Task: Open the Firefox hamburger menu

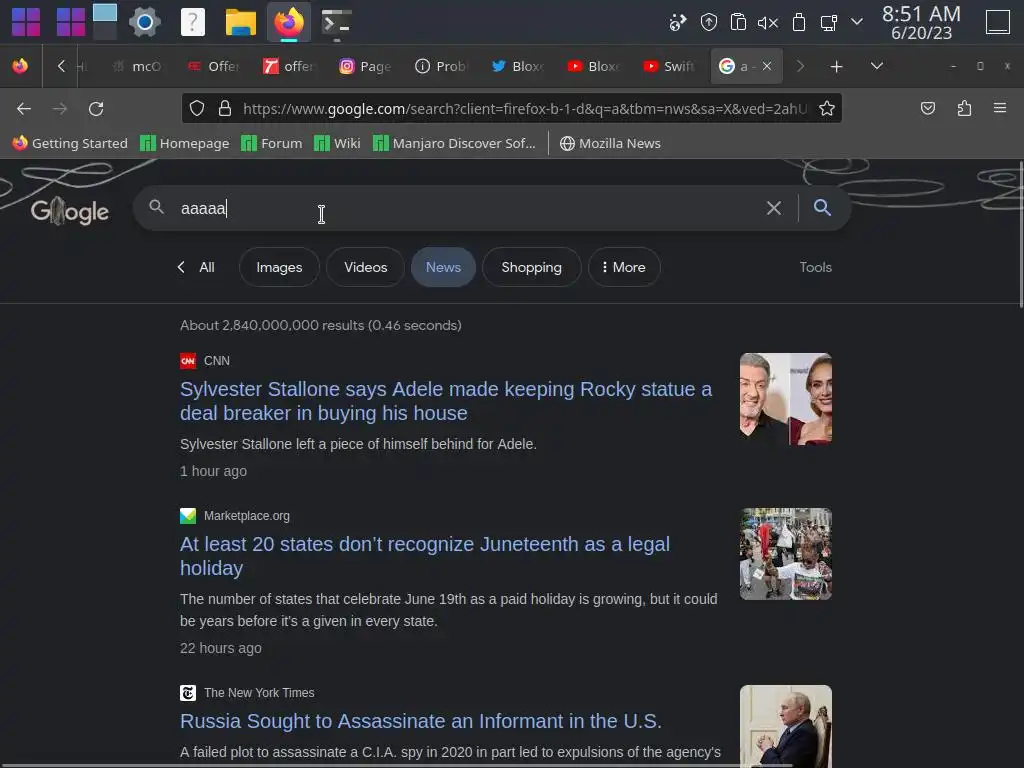Action: click(1000, 108)
